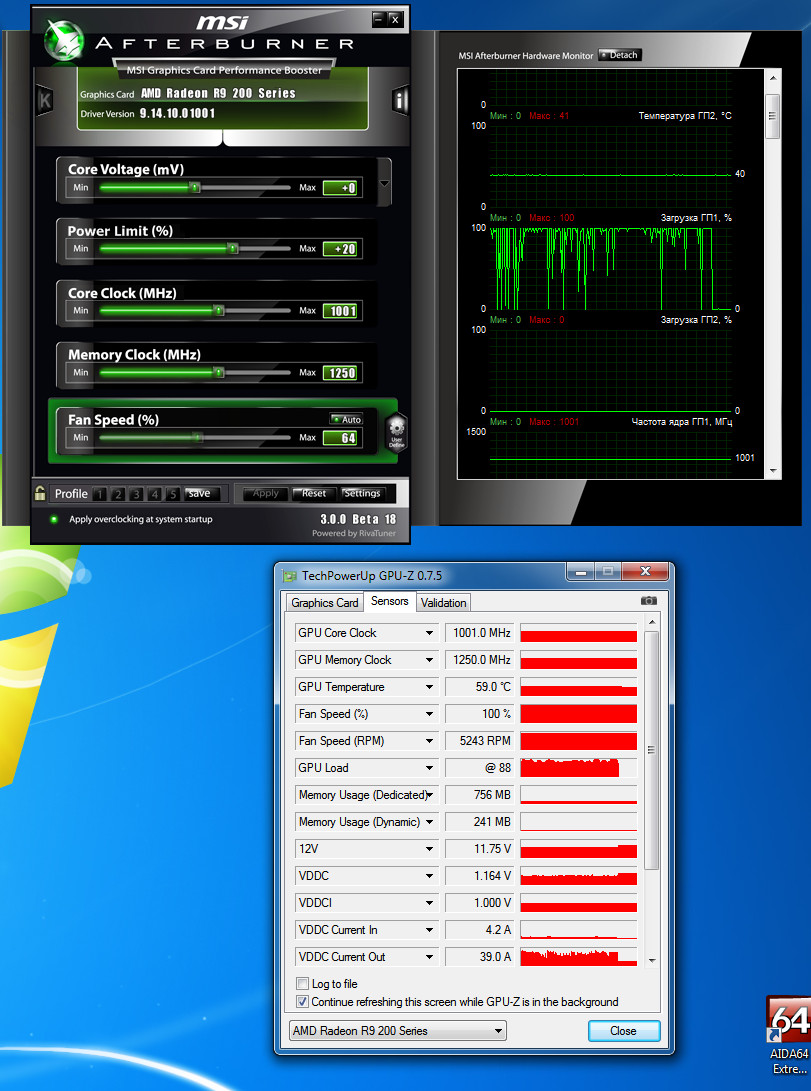Open GPU Memory Clock sensor dropdown
Viewport: 811px width, 1091px height.
429,660
